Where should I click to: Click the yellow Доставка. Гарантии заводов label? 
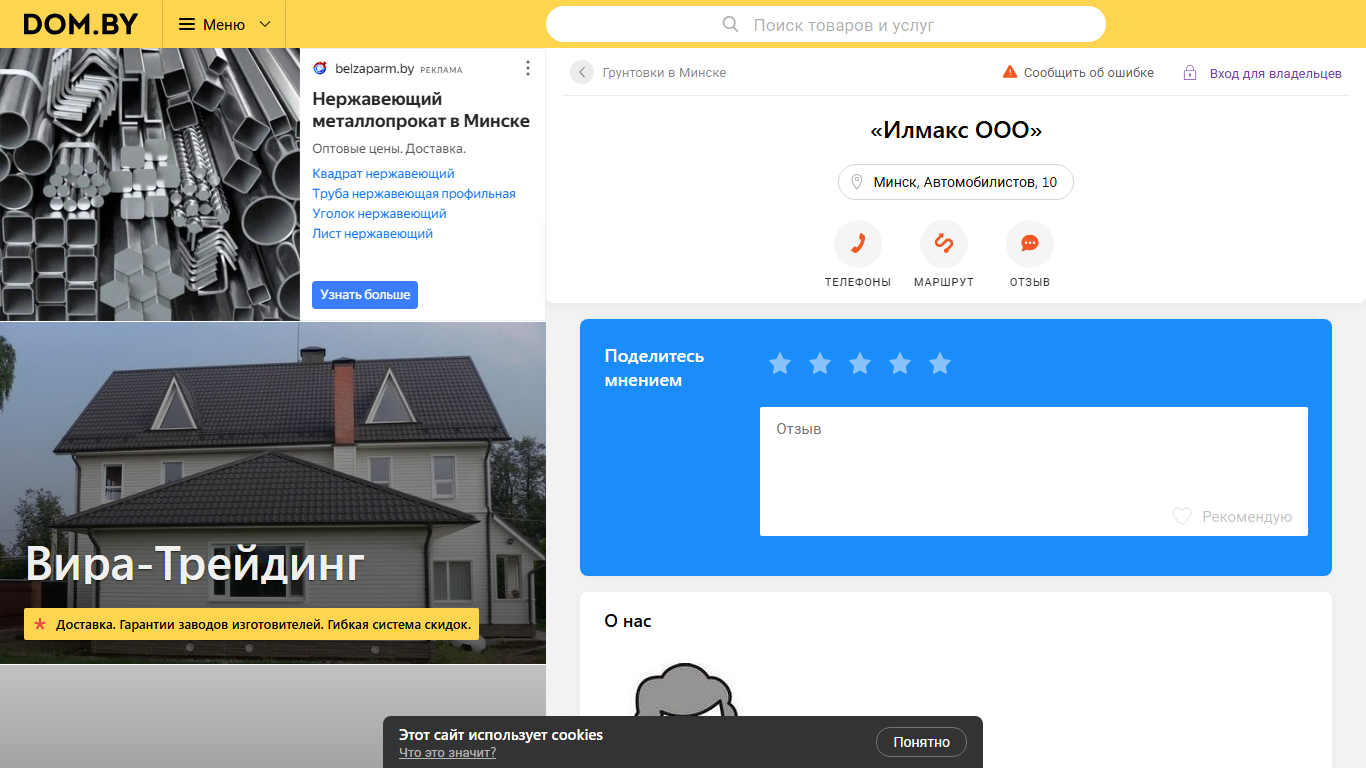click(x=251, y=624)
